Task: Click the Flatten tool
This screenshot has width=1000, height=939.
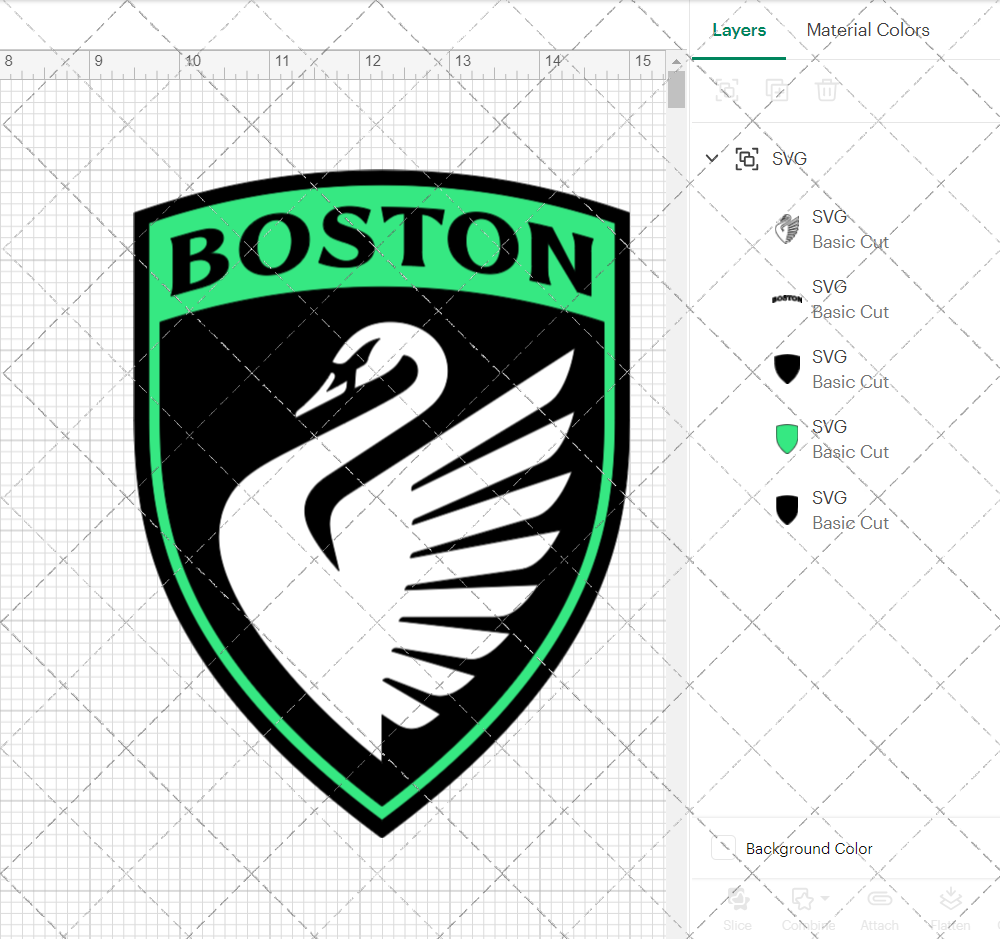Action: [x=950, y=908]
